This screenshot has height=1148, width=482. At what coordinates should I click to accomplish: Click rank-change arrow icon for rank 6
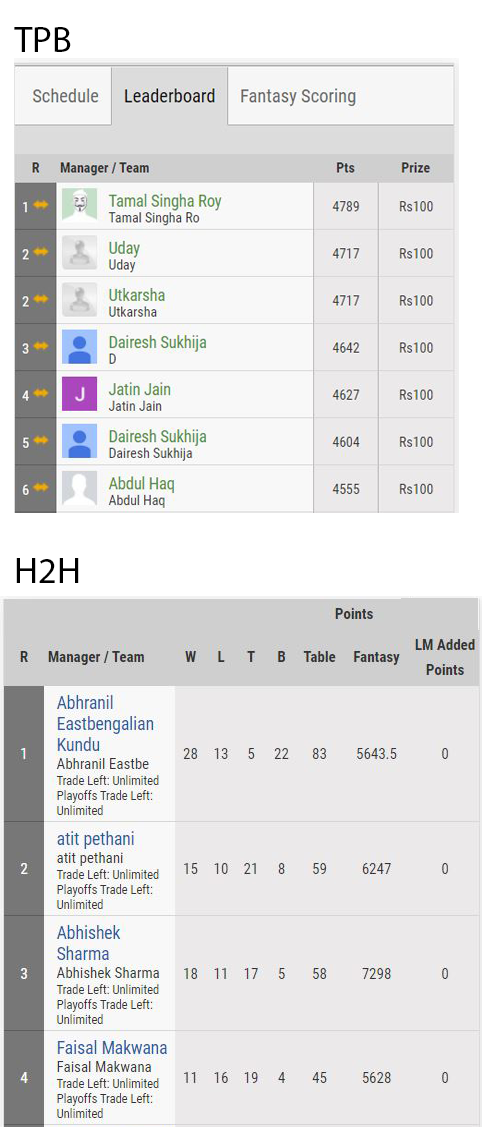tap(40, 487)
